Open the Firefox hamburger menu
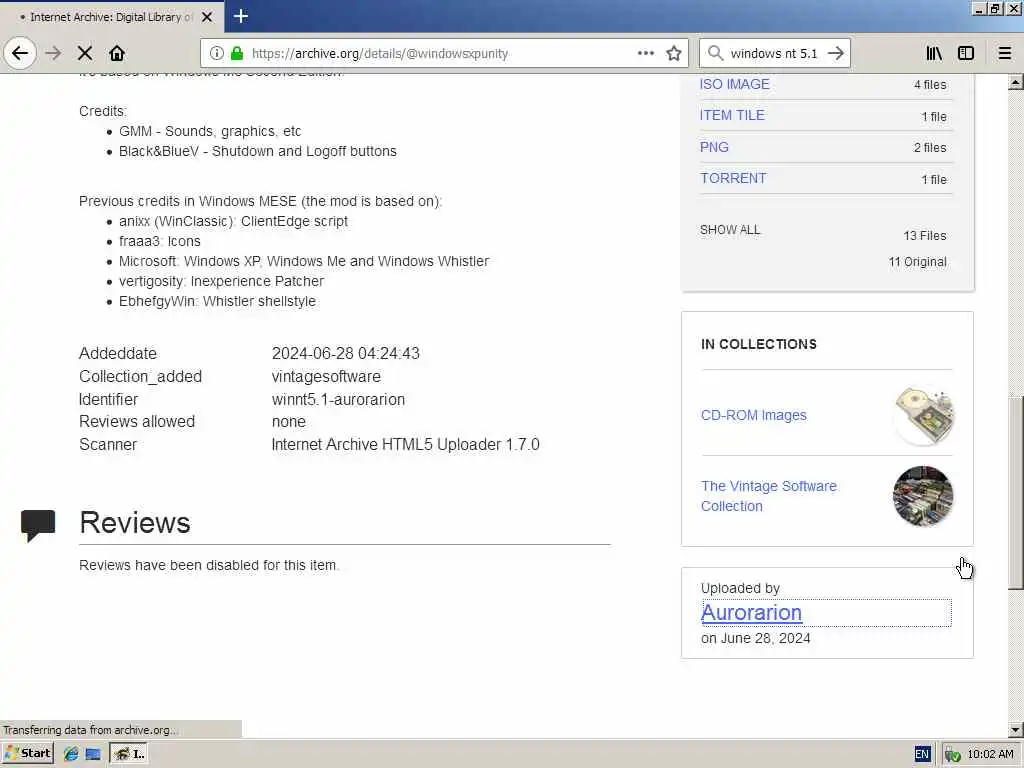Image resolution: width=1024 pixels, height=768 pixels. pos(1005,53)
